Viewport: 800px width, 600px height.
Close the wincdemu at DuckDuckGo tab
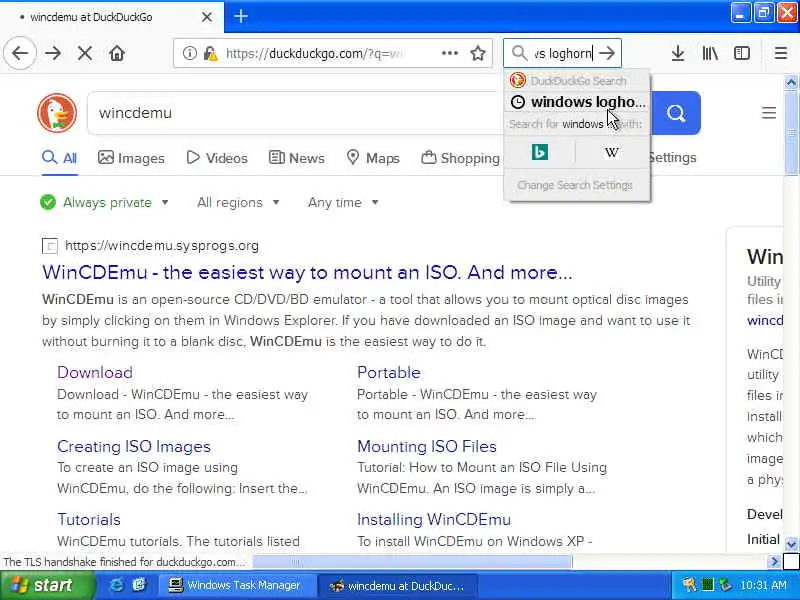pyautogui.click(x=207, y=17)
